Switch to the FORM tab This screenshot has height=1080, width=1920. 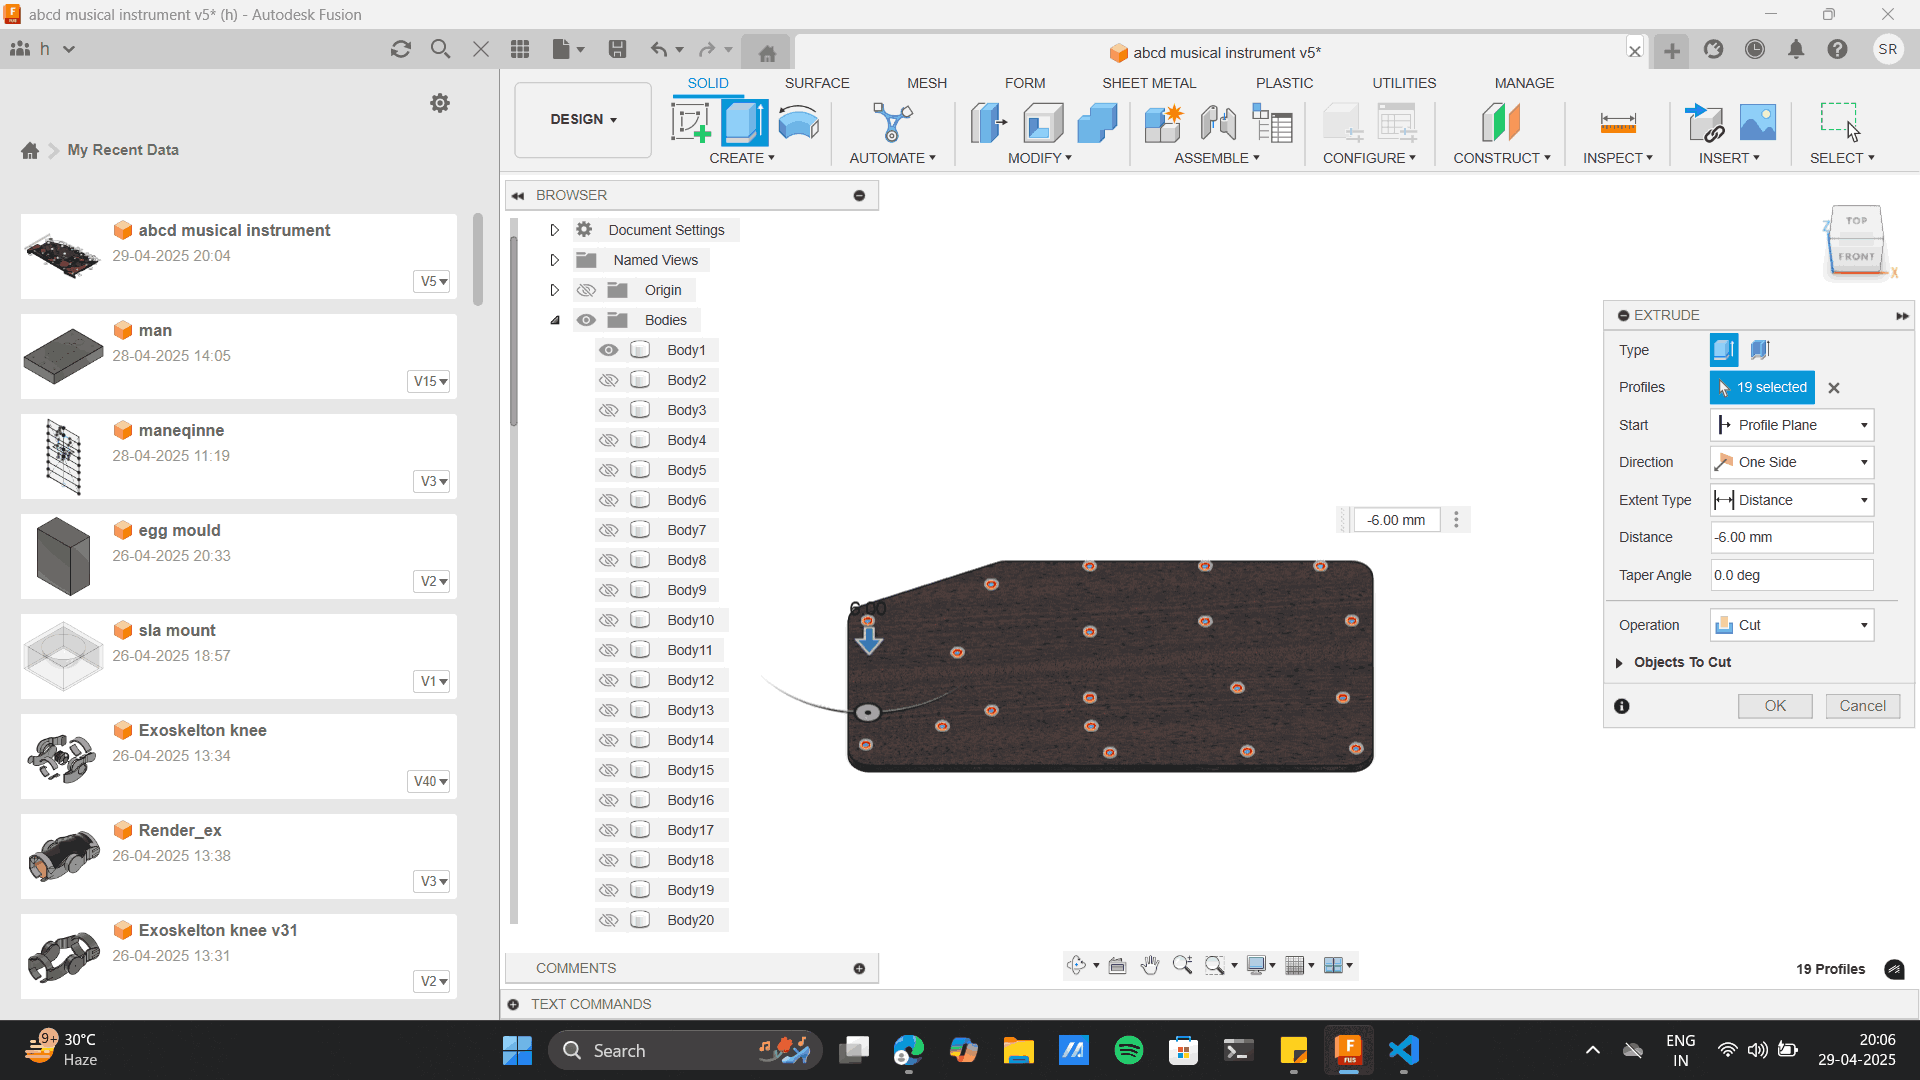coord(1025,83)
